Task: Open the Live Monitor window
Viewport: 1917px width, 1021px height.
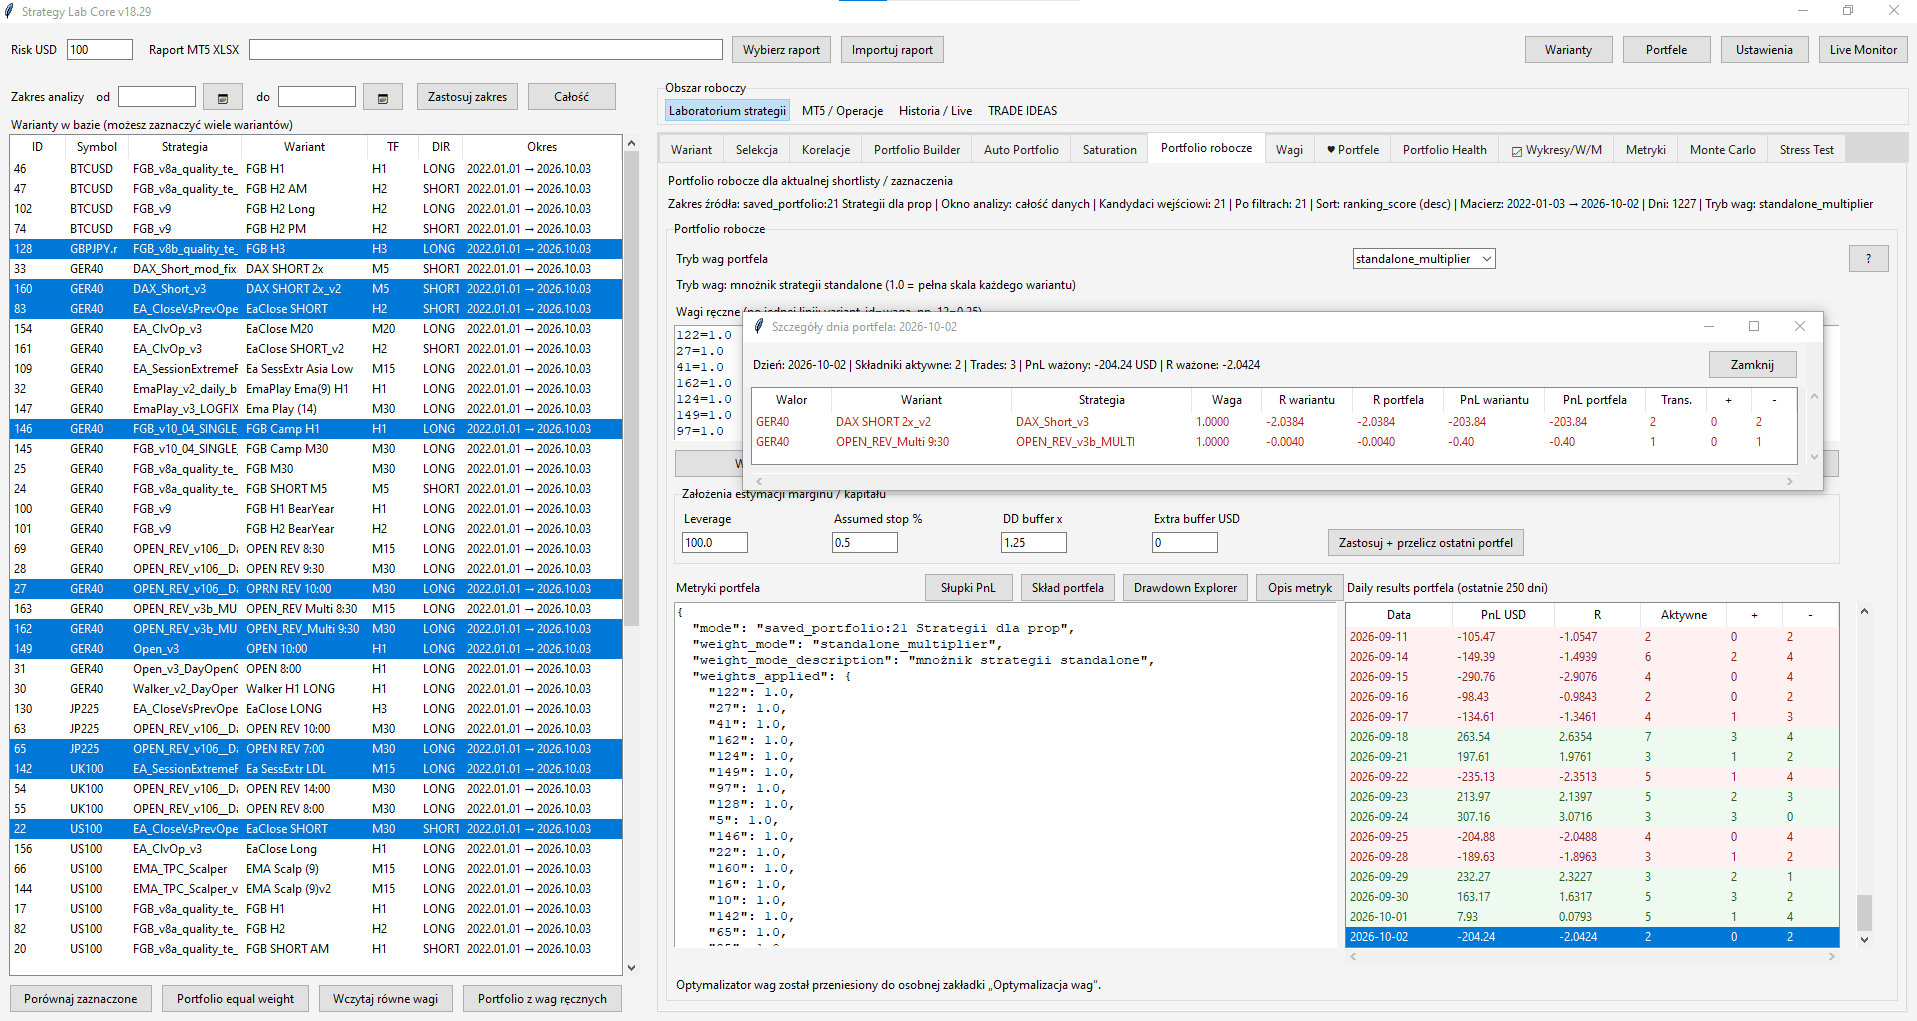Action: click(x=1863, y=50)
